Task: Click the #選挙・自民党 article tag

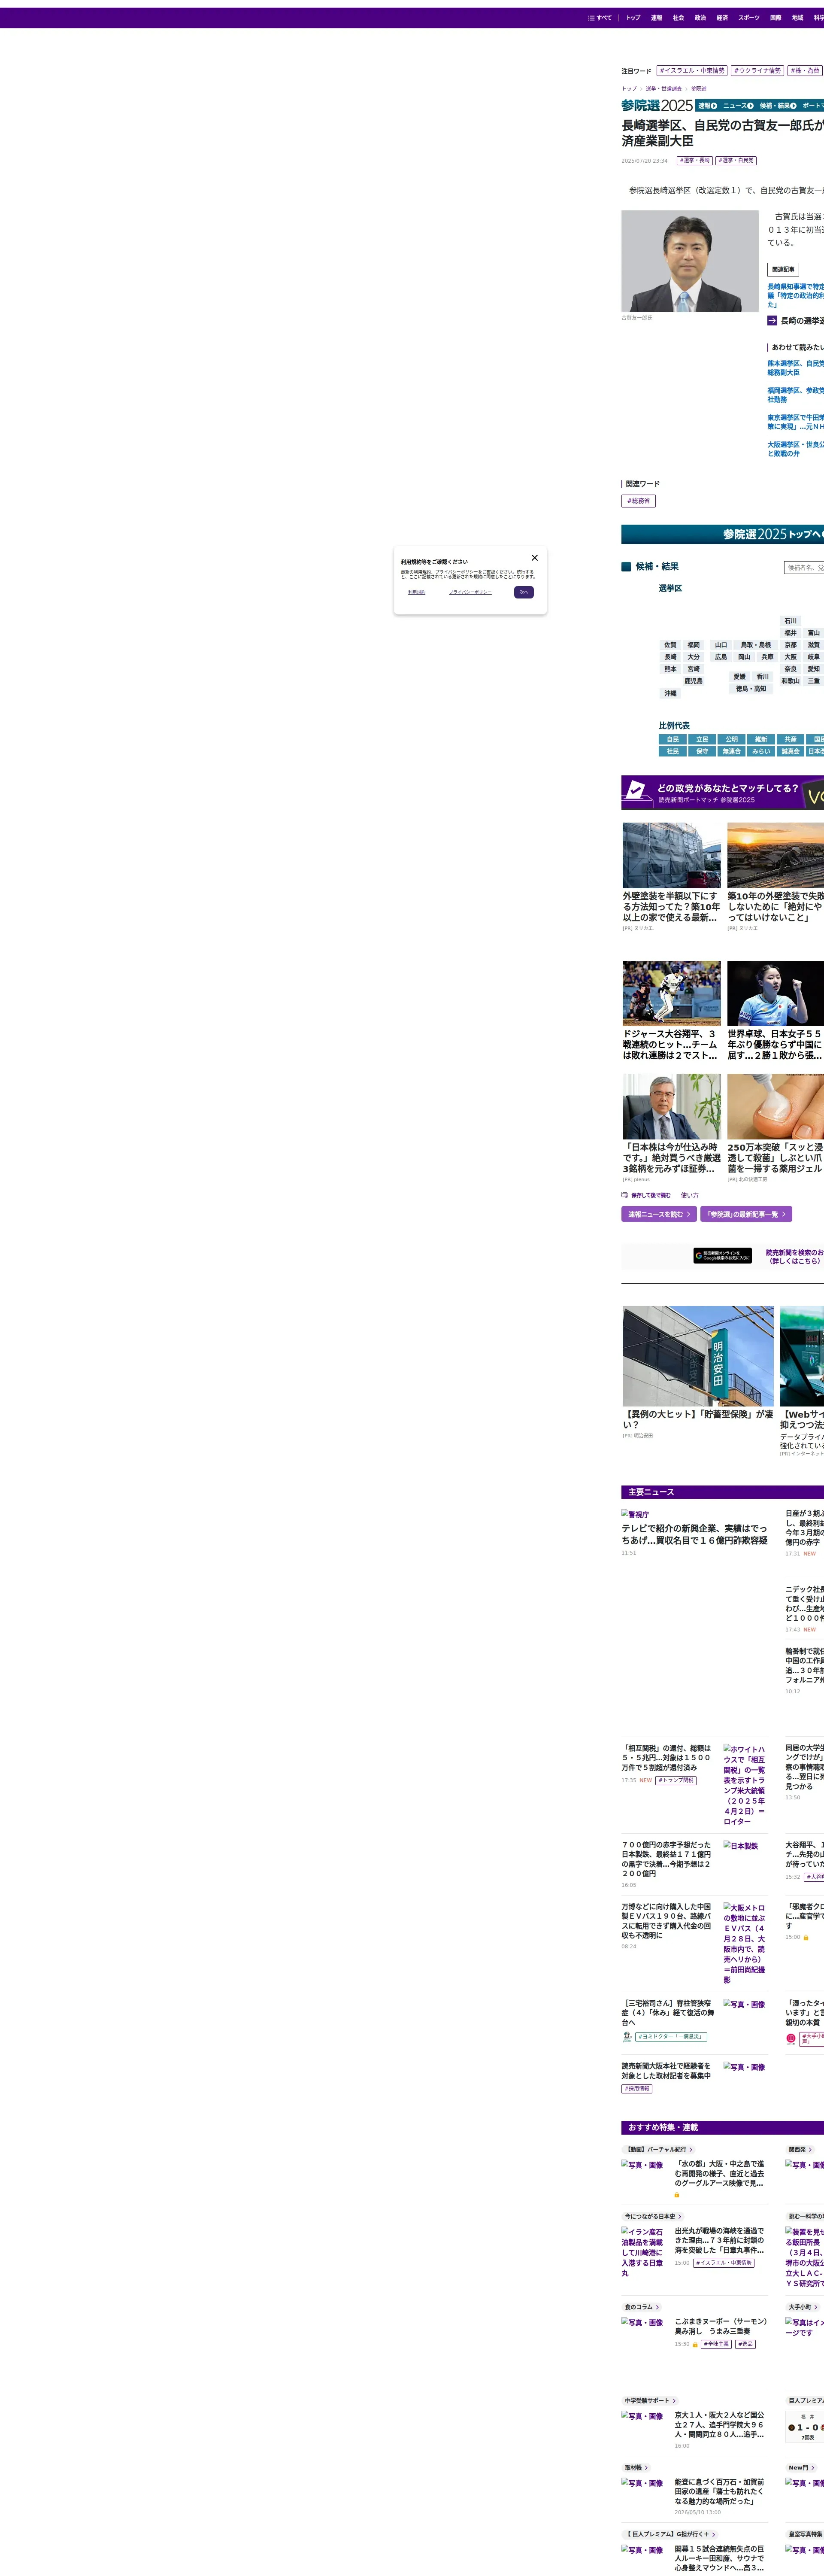Action: pos(736,160)
